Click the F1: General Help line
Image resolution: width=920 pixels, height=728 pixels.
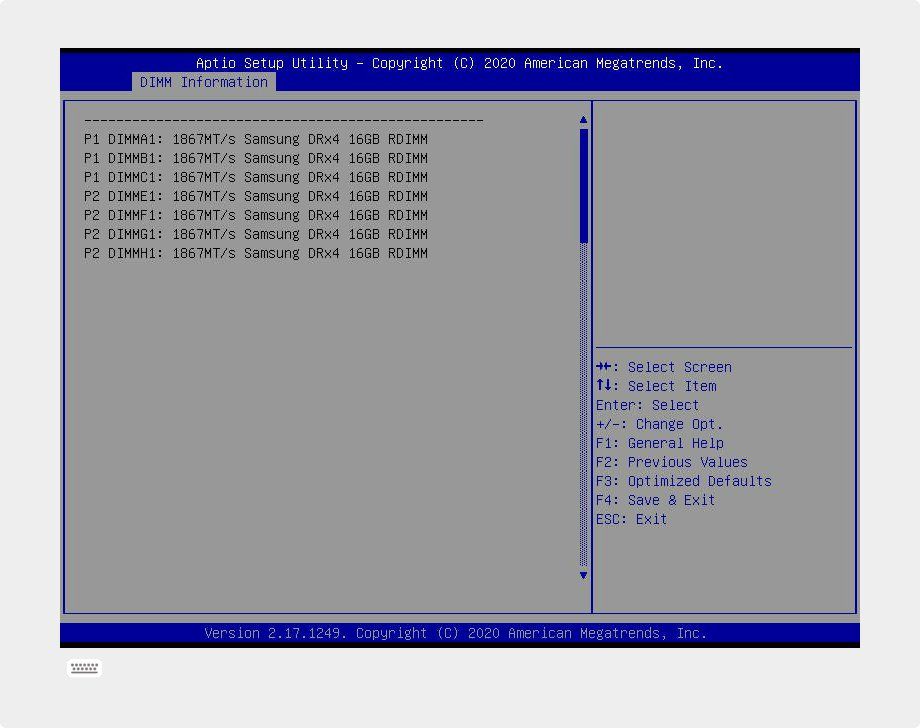click(659, 443)
